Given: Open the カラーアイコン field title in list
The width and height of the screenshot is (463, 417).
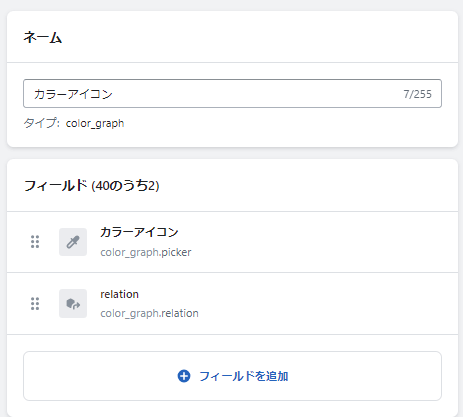Looking at the screenshot, I should tap(139, 232).
